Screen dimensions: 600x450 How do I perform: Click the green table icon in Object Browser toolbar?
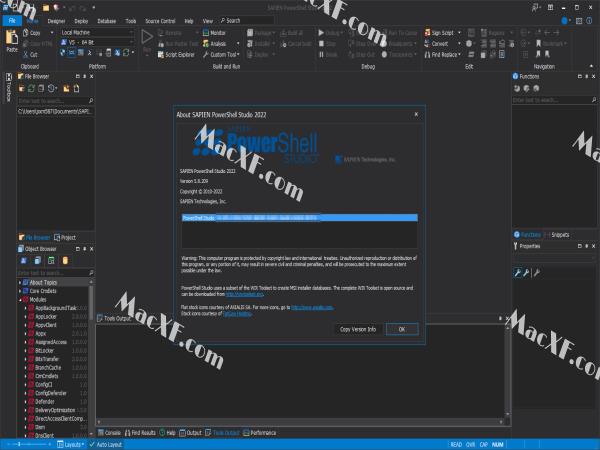(51, 261)
